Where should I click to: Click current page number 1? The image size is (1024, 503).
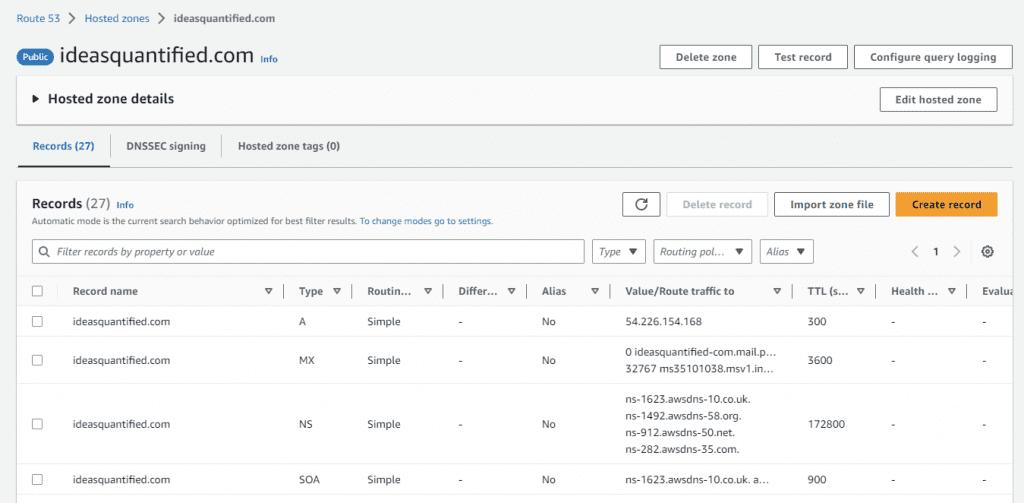[936, 252]
